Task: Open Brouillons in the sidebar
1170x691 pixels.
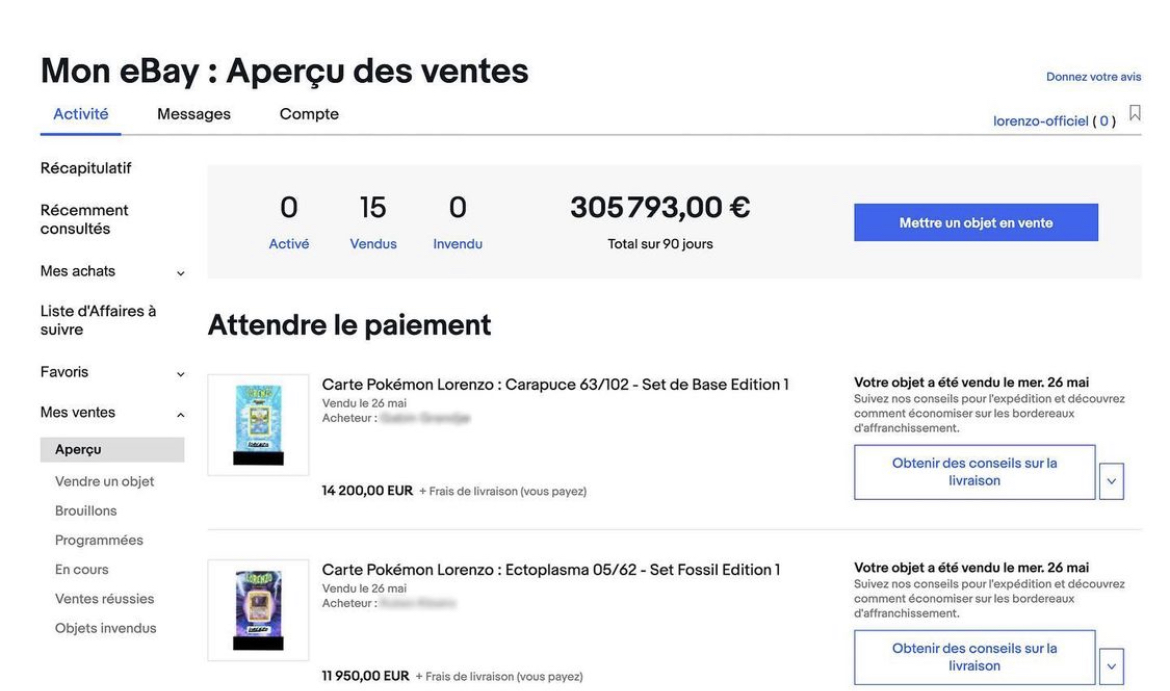Action: coord(86,510)
